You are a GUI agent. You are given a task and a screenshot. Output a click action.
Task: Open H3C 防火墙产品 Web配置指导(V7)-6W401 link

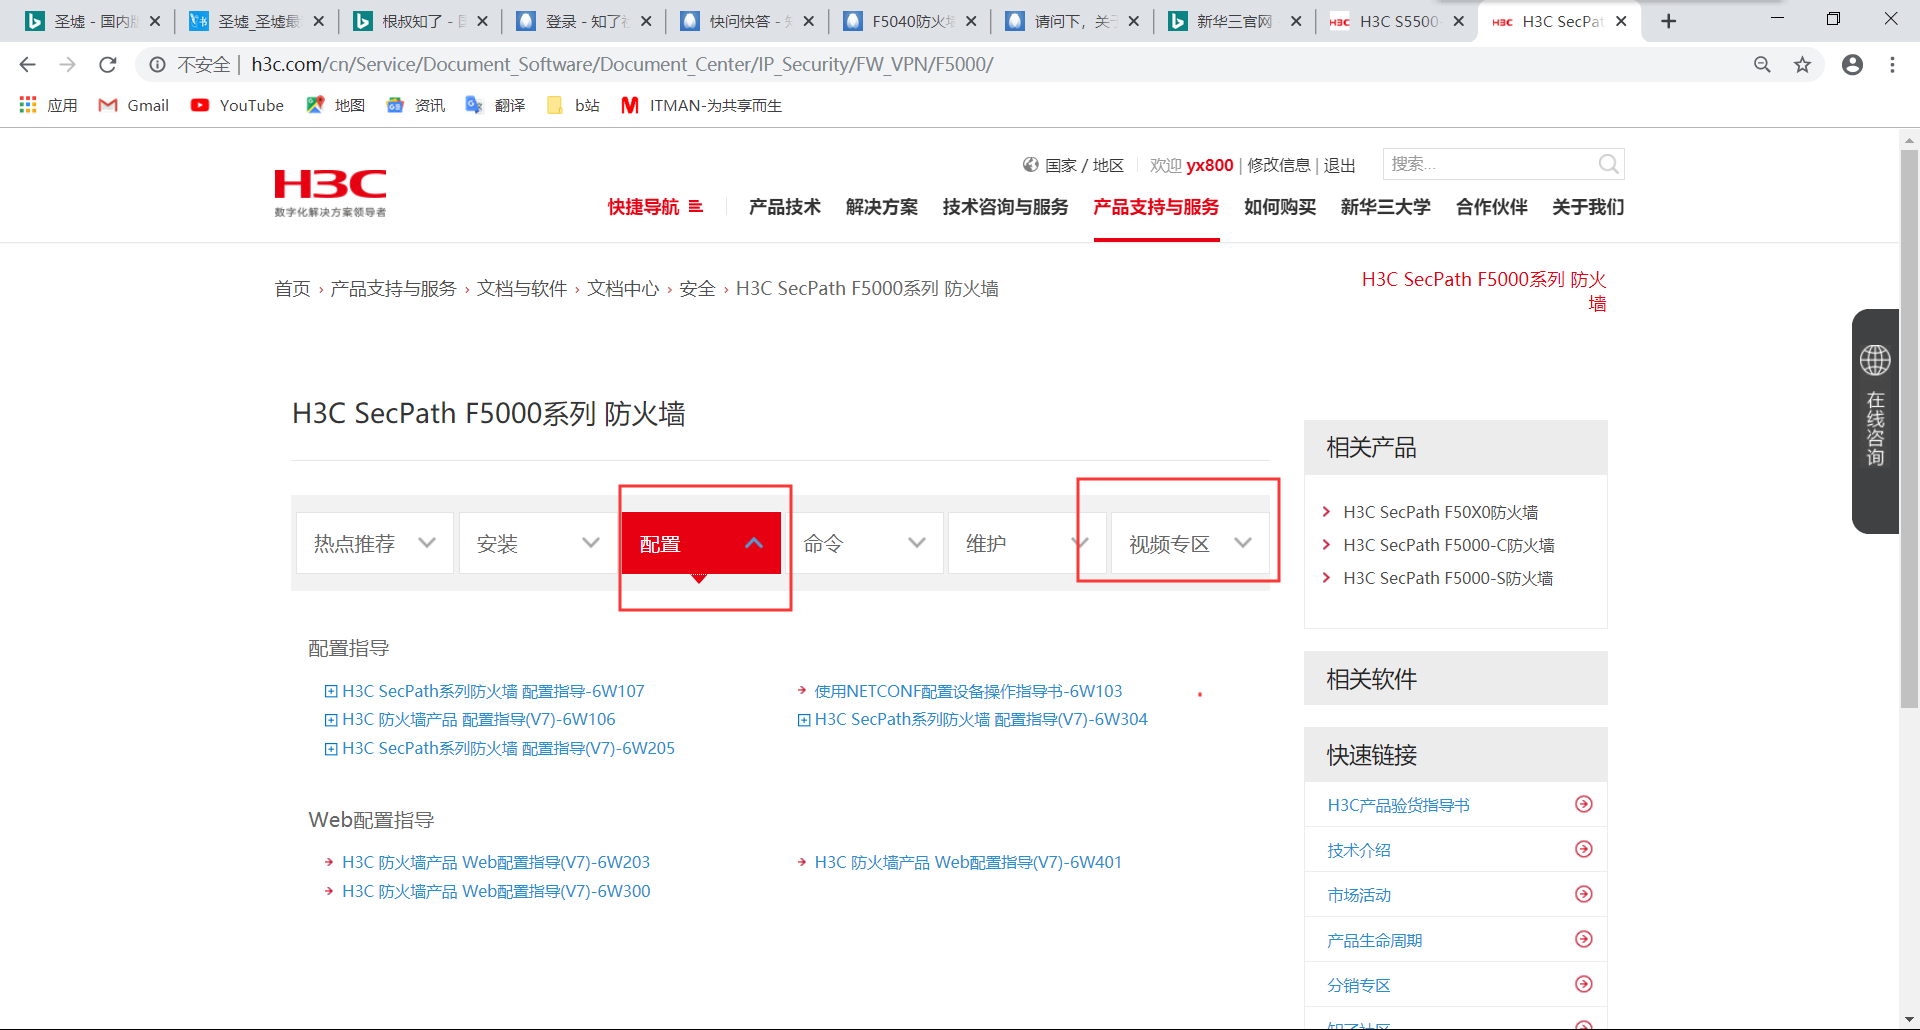click(x=968, y=862)
